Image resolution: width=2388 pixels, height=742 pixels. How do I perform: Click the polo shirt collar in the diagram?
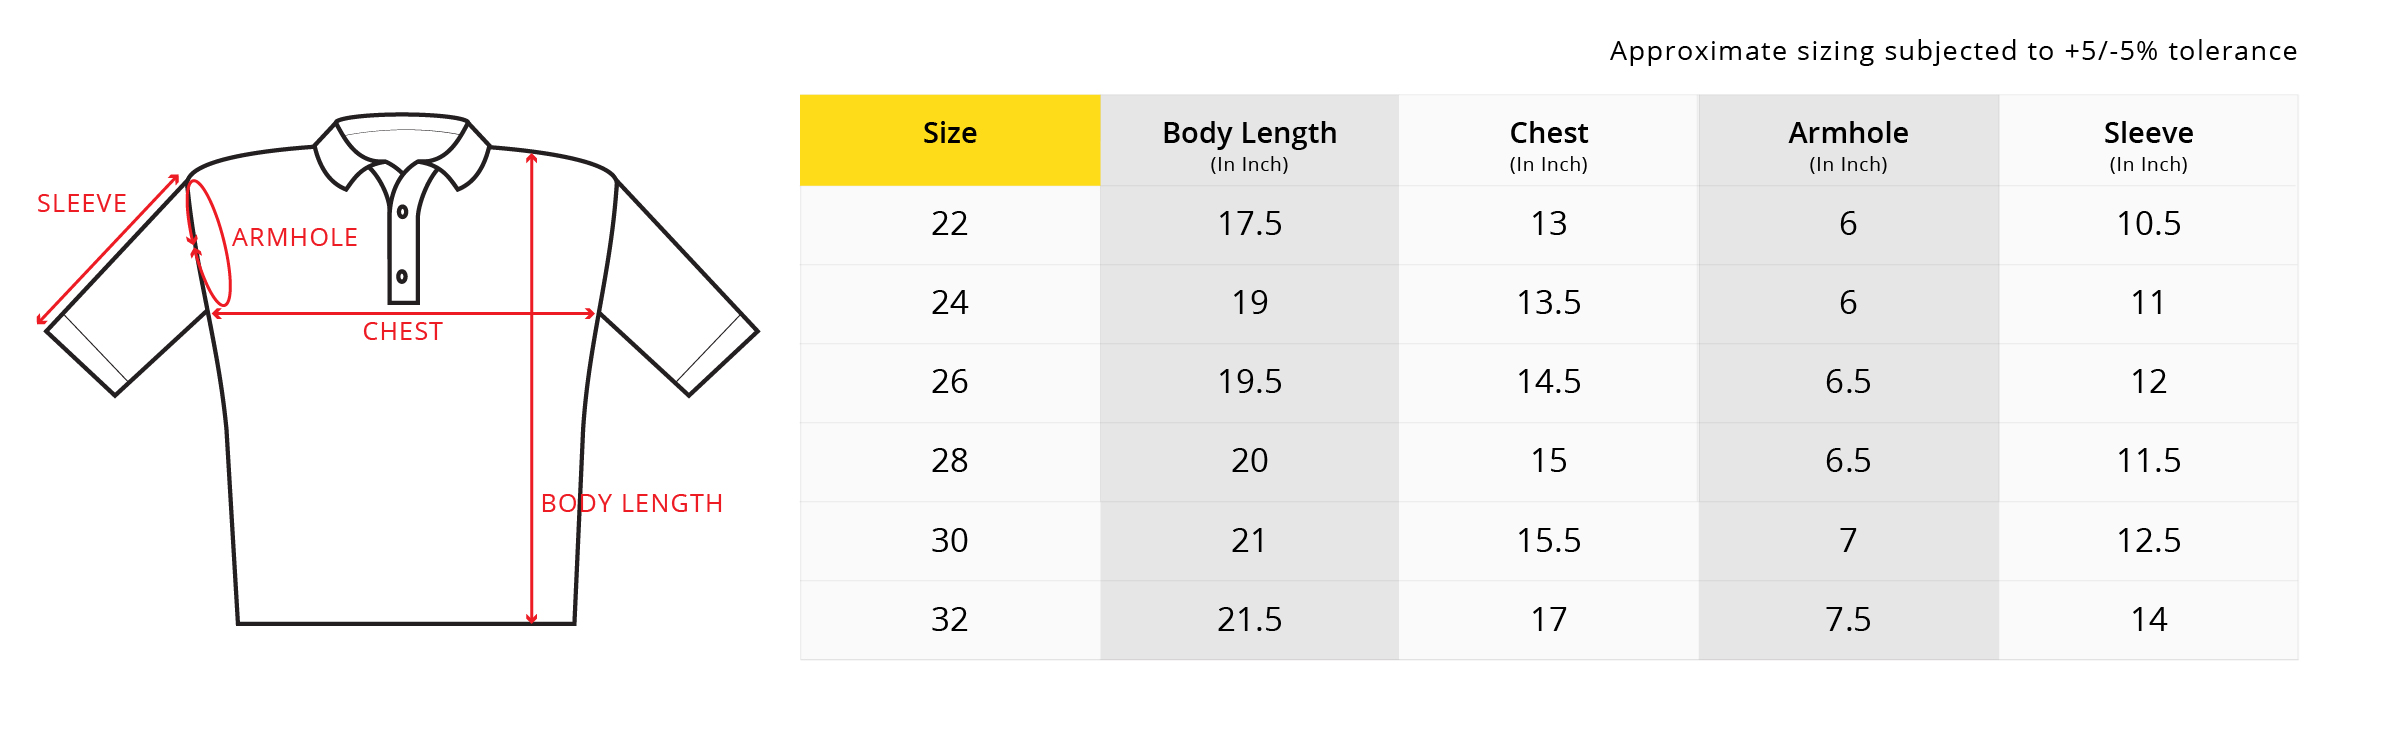tap(402, 140)
